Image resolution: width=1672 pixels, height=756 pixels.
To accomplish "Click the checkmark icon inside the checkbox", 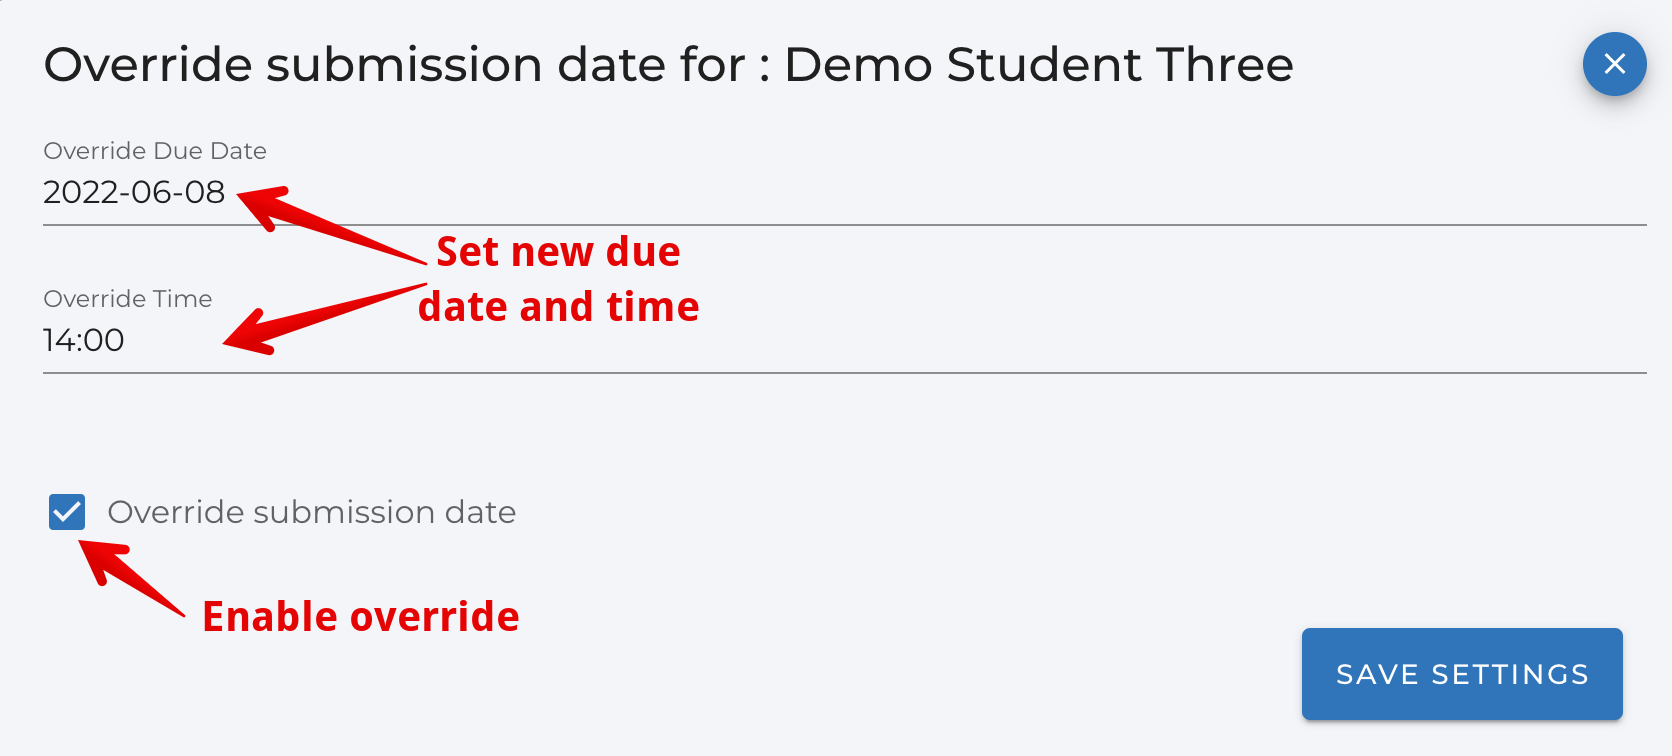I will 67,511.
